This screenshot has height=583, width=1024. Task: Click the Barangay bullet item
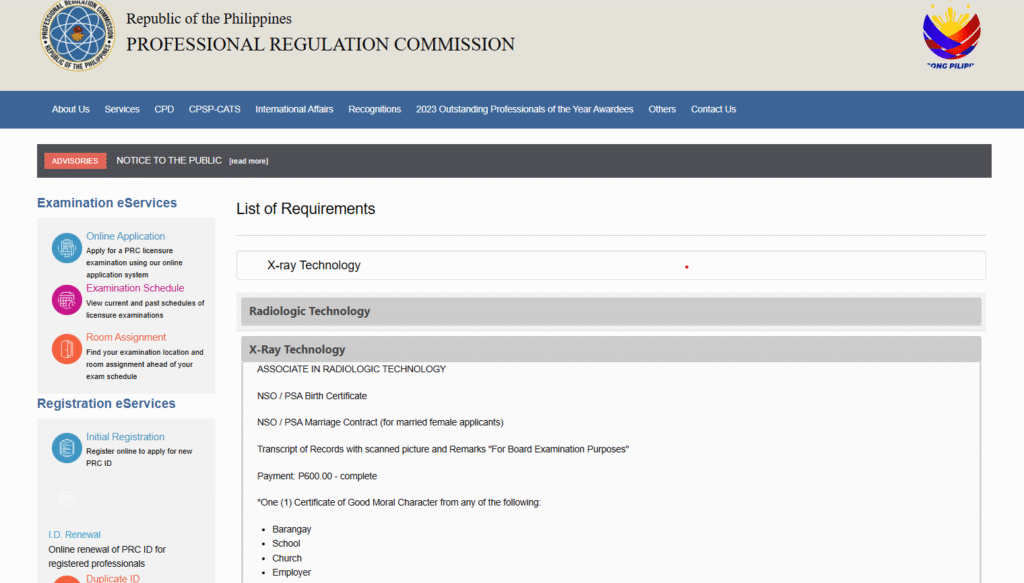(292, 529)
